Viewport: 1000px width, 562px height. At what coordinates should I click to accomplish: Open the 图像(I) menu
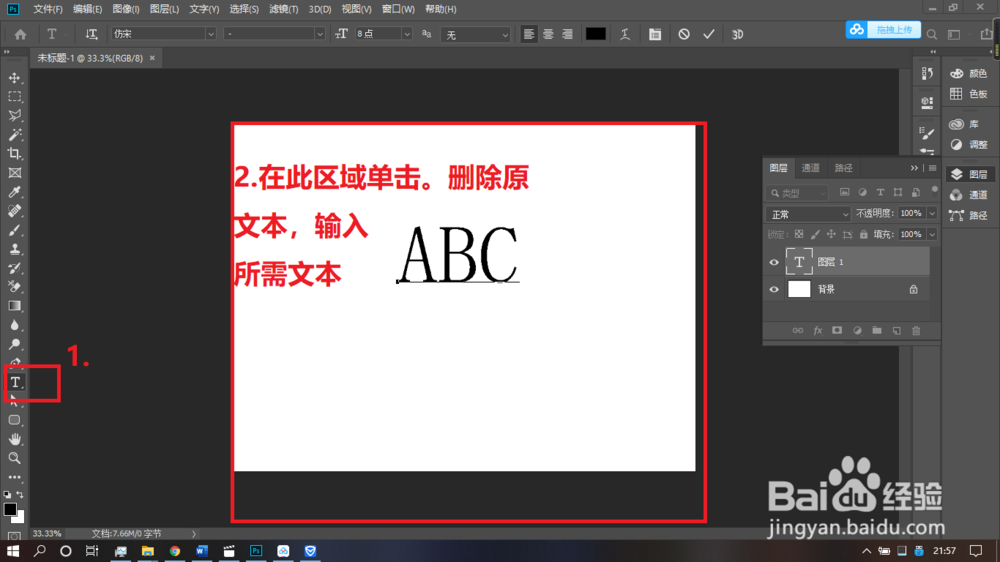pyautogui.click(x=126, y=9)
